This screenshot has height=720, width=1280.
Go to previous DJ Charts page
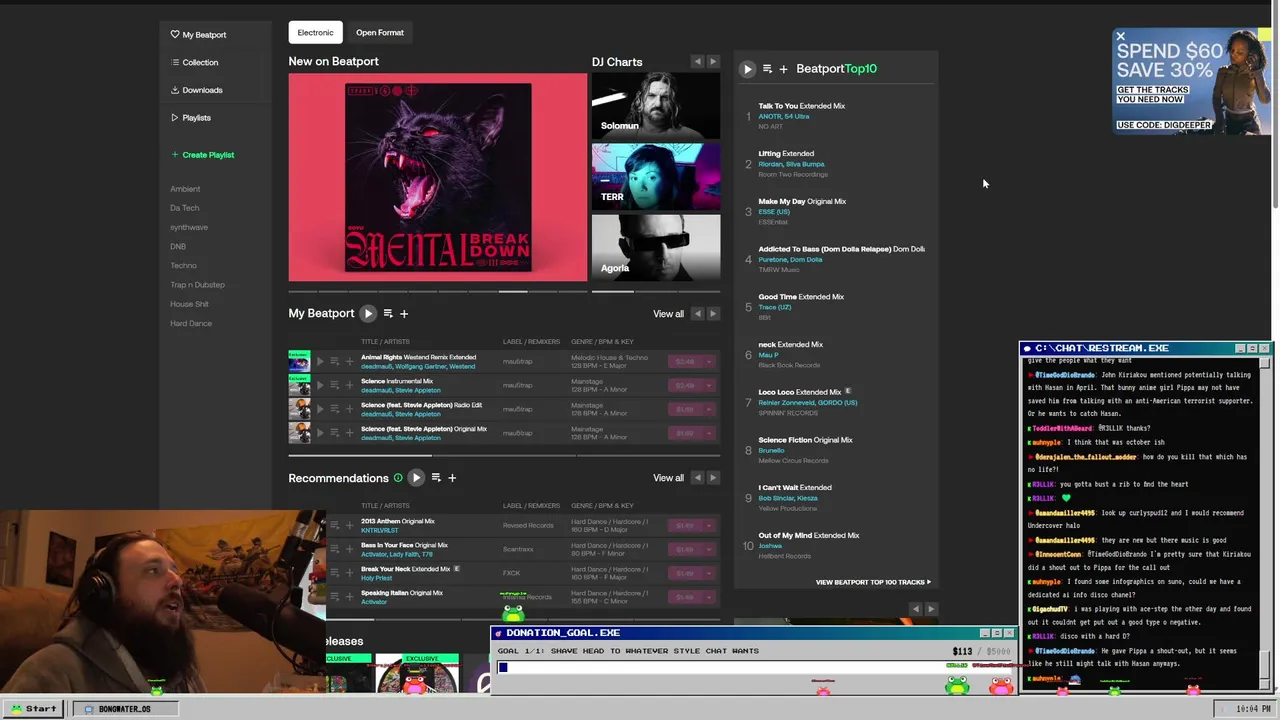(698, 62)
